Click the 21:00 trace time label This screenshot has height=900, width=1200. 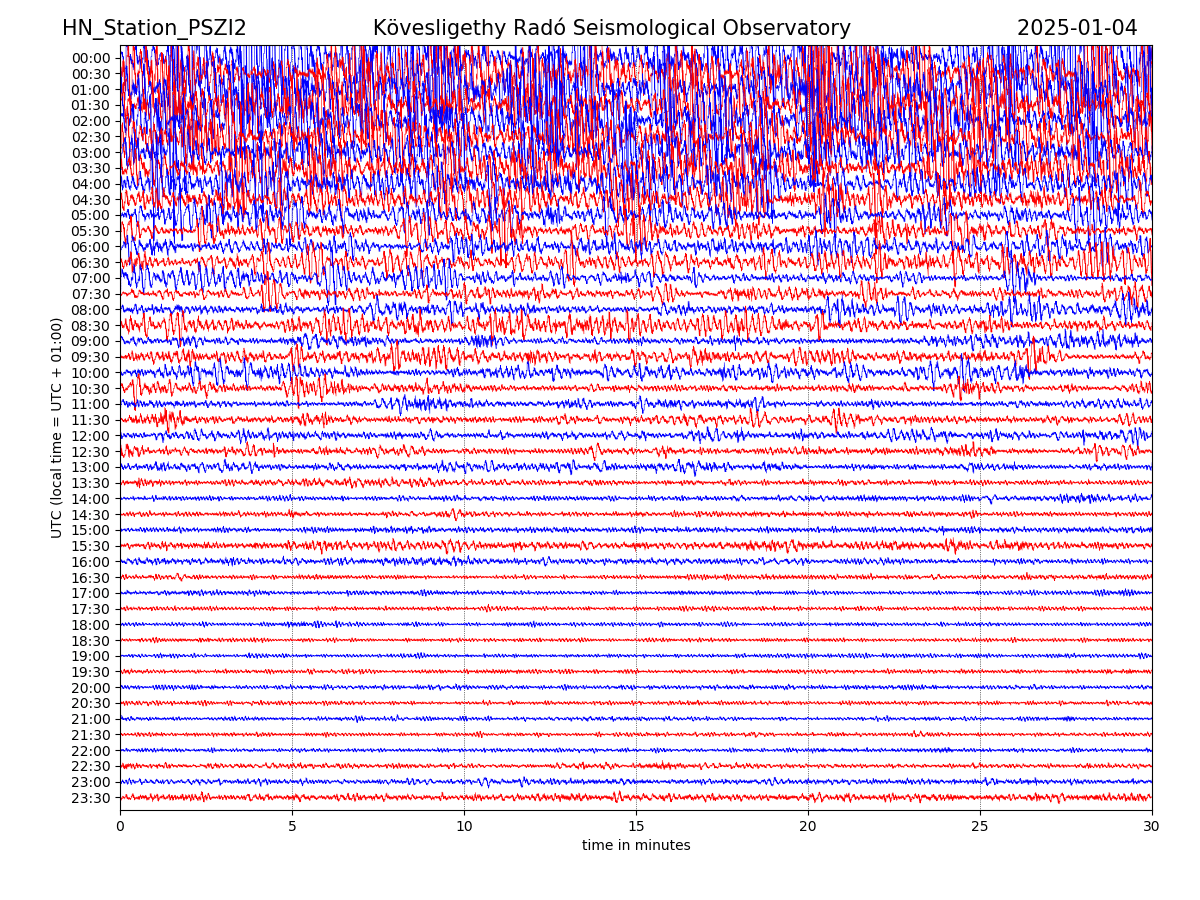click(x=90, y=719)
